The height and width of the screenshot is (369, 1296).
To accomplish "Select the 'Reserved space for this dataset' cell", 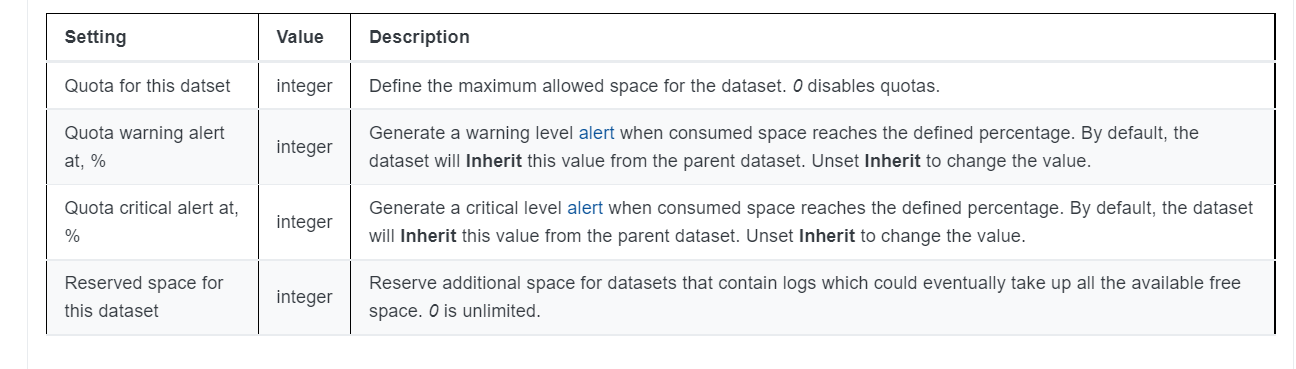I will (153, 297).
